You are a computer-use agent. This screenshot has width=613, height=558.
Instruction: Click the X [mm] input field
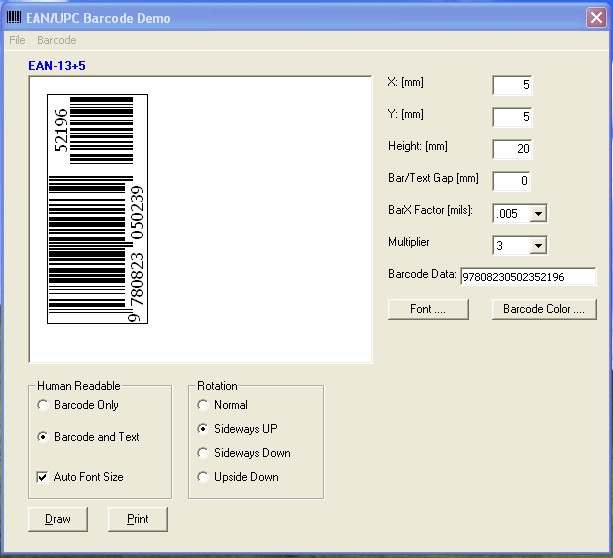click(x=512, y=85)
